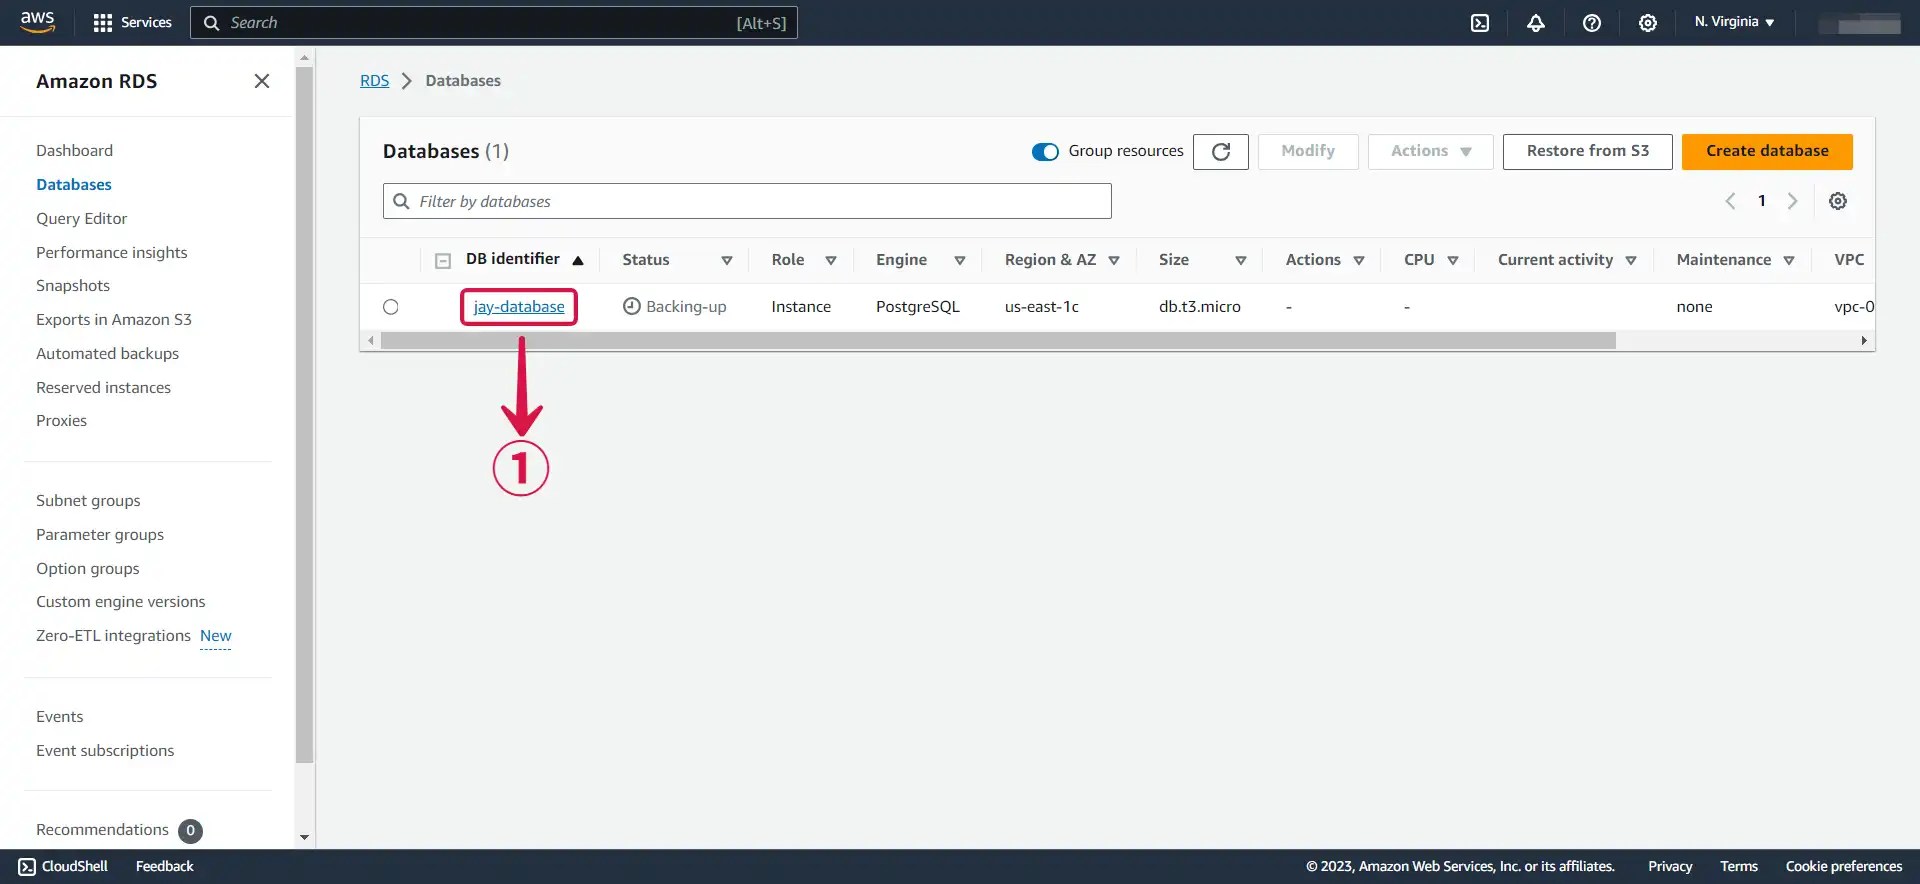The width and height of the screenshot is (1920, 884).
Task: Click sidebar scroll-down arrow
Action: [x=305, y=838]
